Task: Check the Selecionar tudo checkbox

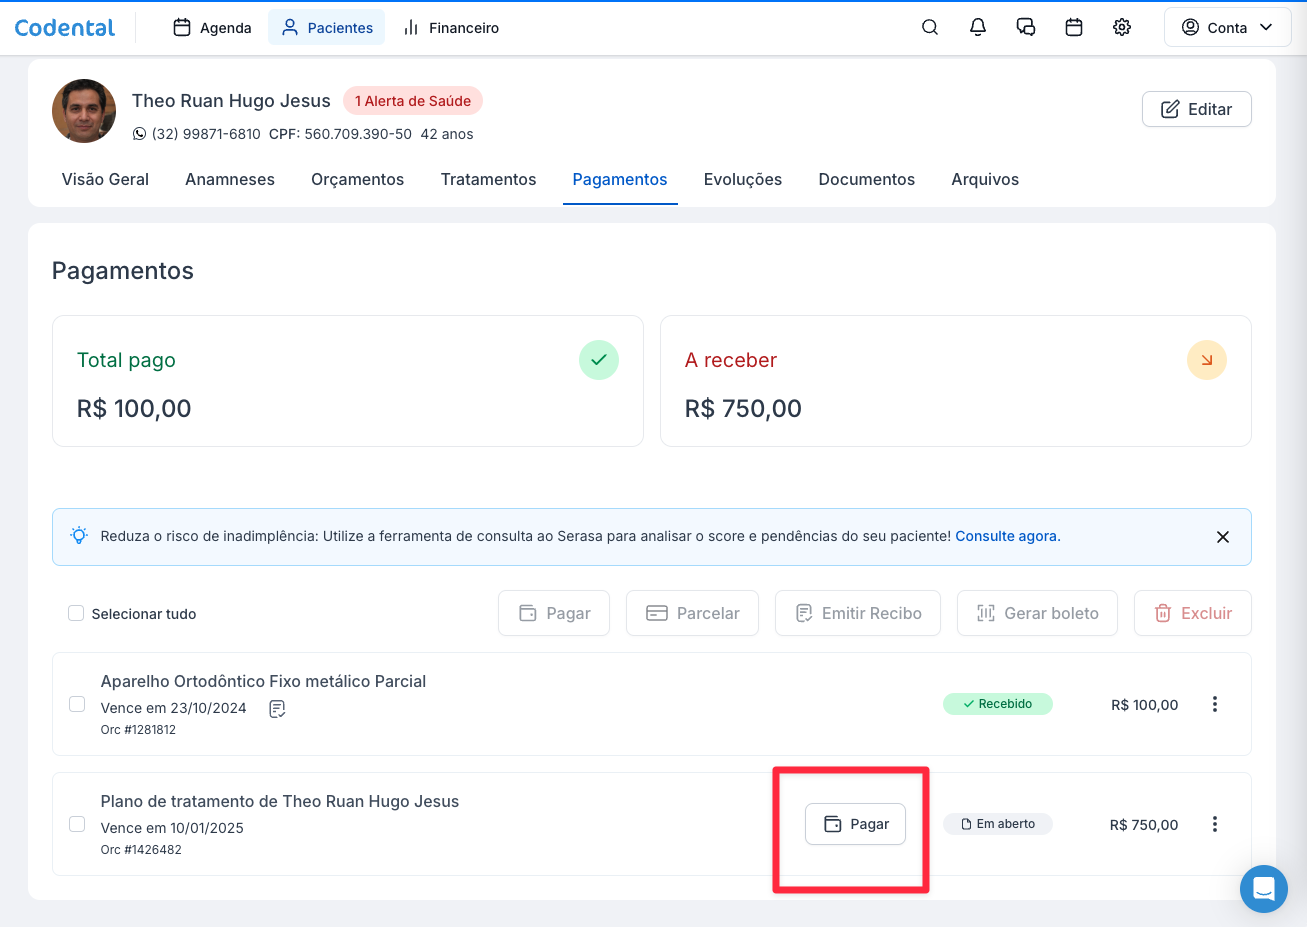Action: tap(76, 613)
